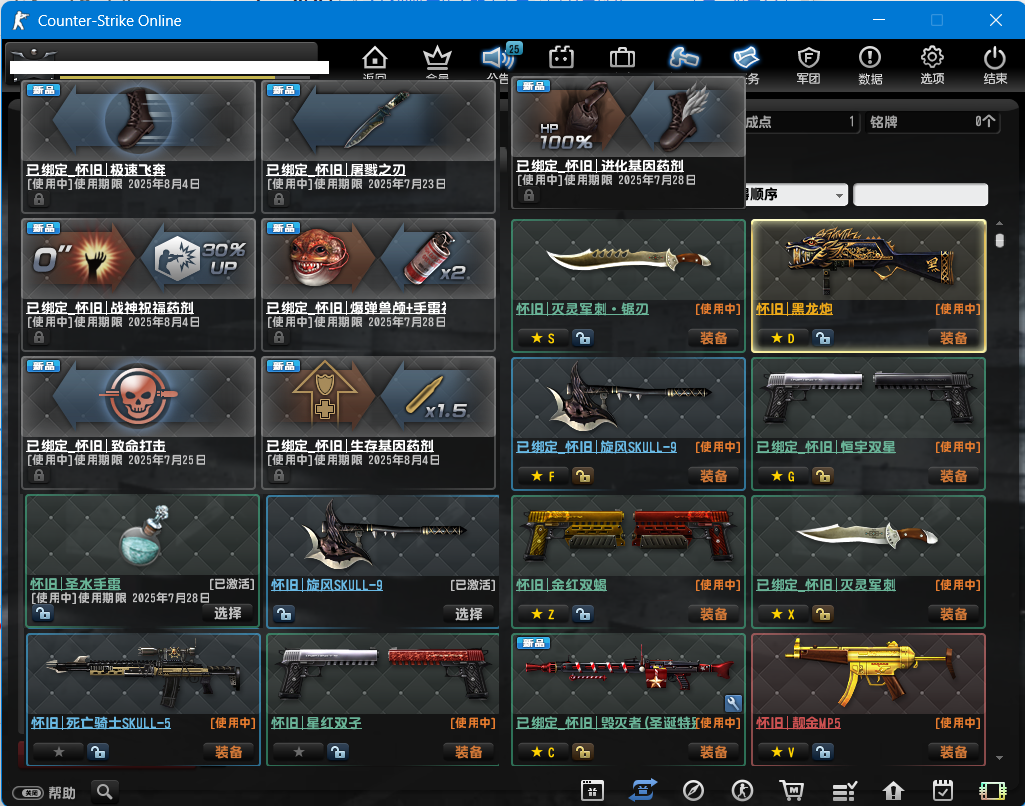Open the 军团 clan menu item
The image size is (1025, 806).
tap(809, 65)
